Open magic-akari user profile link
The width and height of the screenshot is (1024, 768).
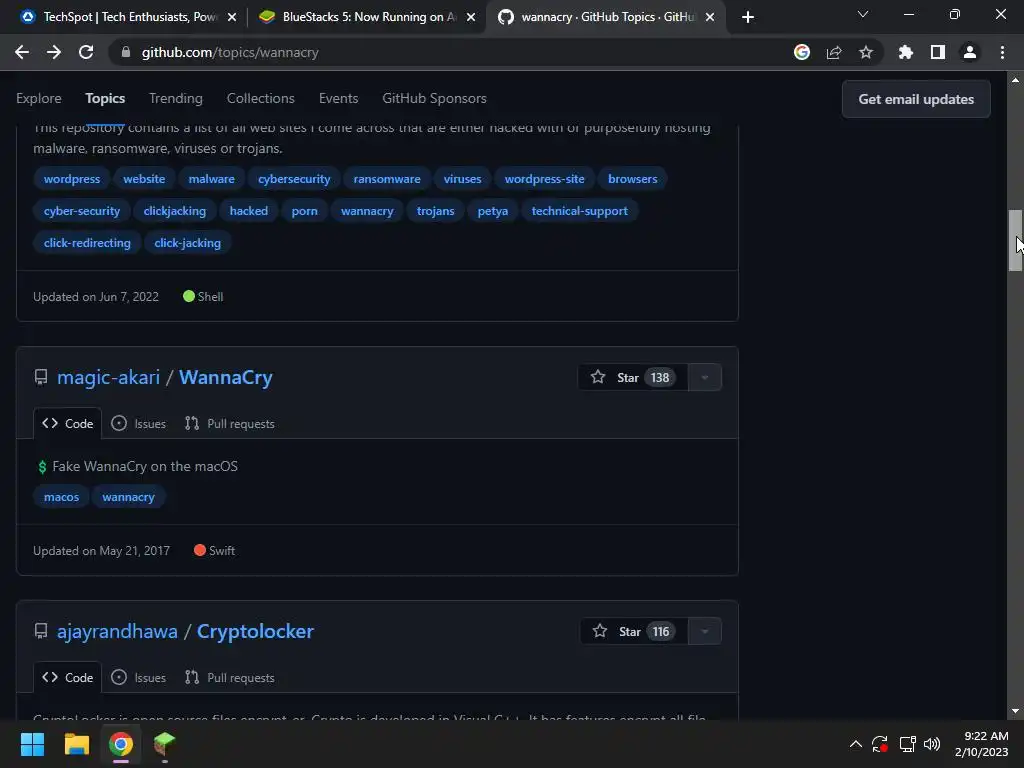(x=108, y=377)
